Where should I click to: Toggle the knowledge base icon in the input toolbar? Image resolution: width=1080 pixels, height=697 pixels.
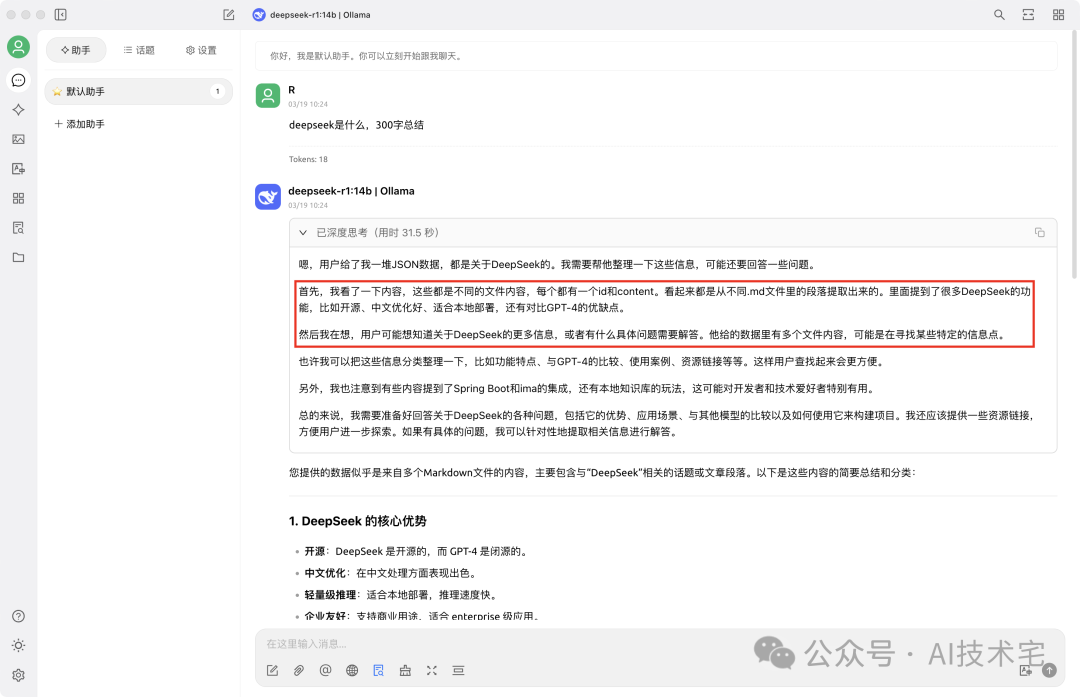[378, 670]
